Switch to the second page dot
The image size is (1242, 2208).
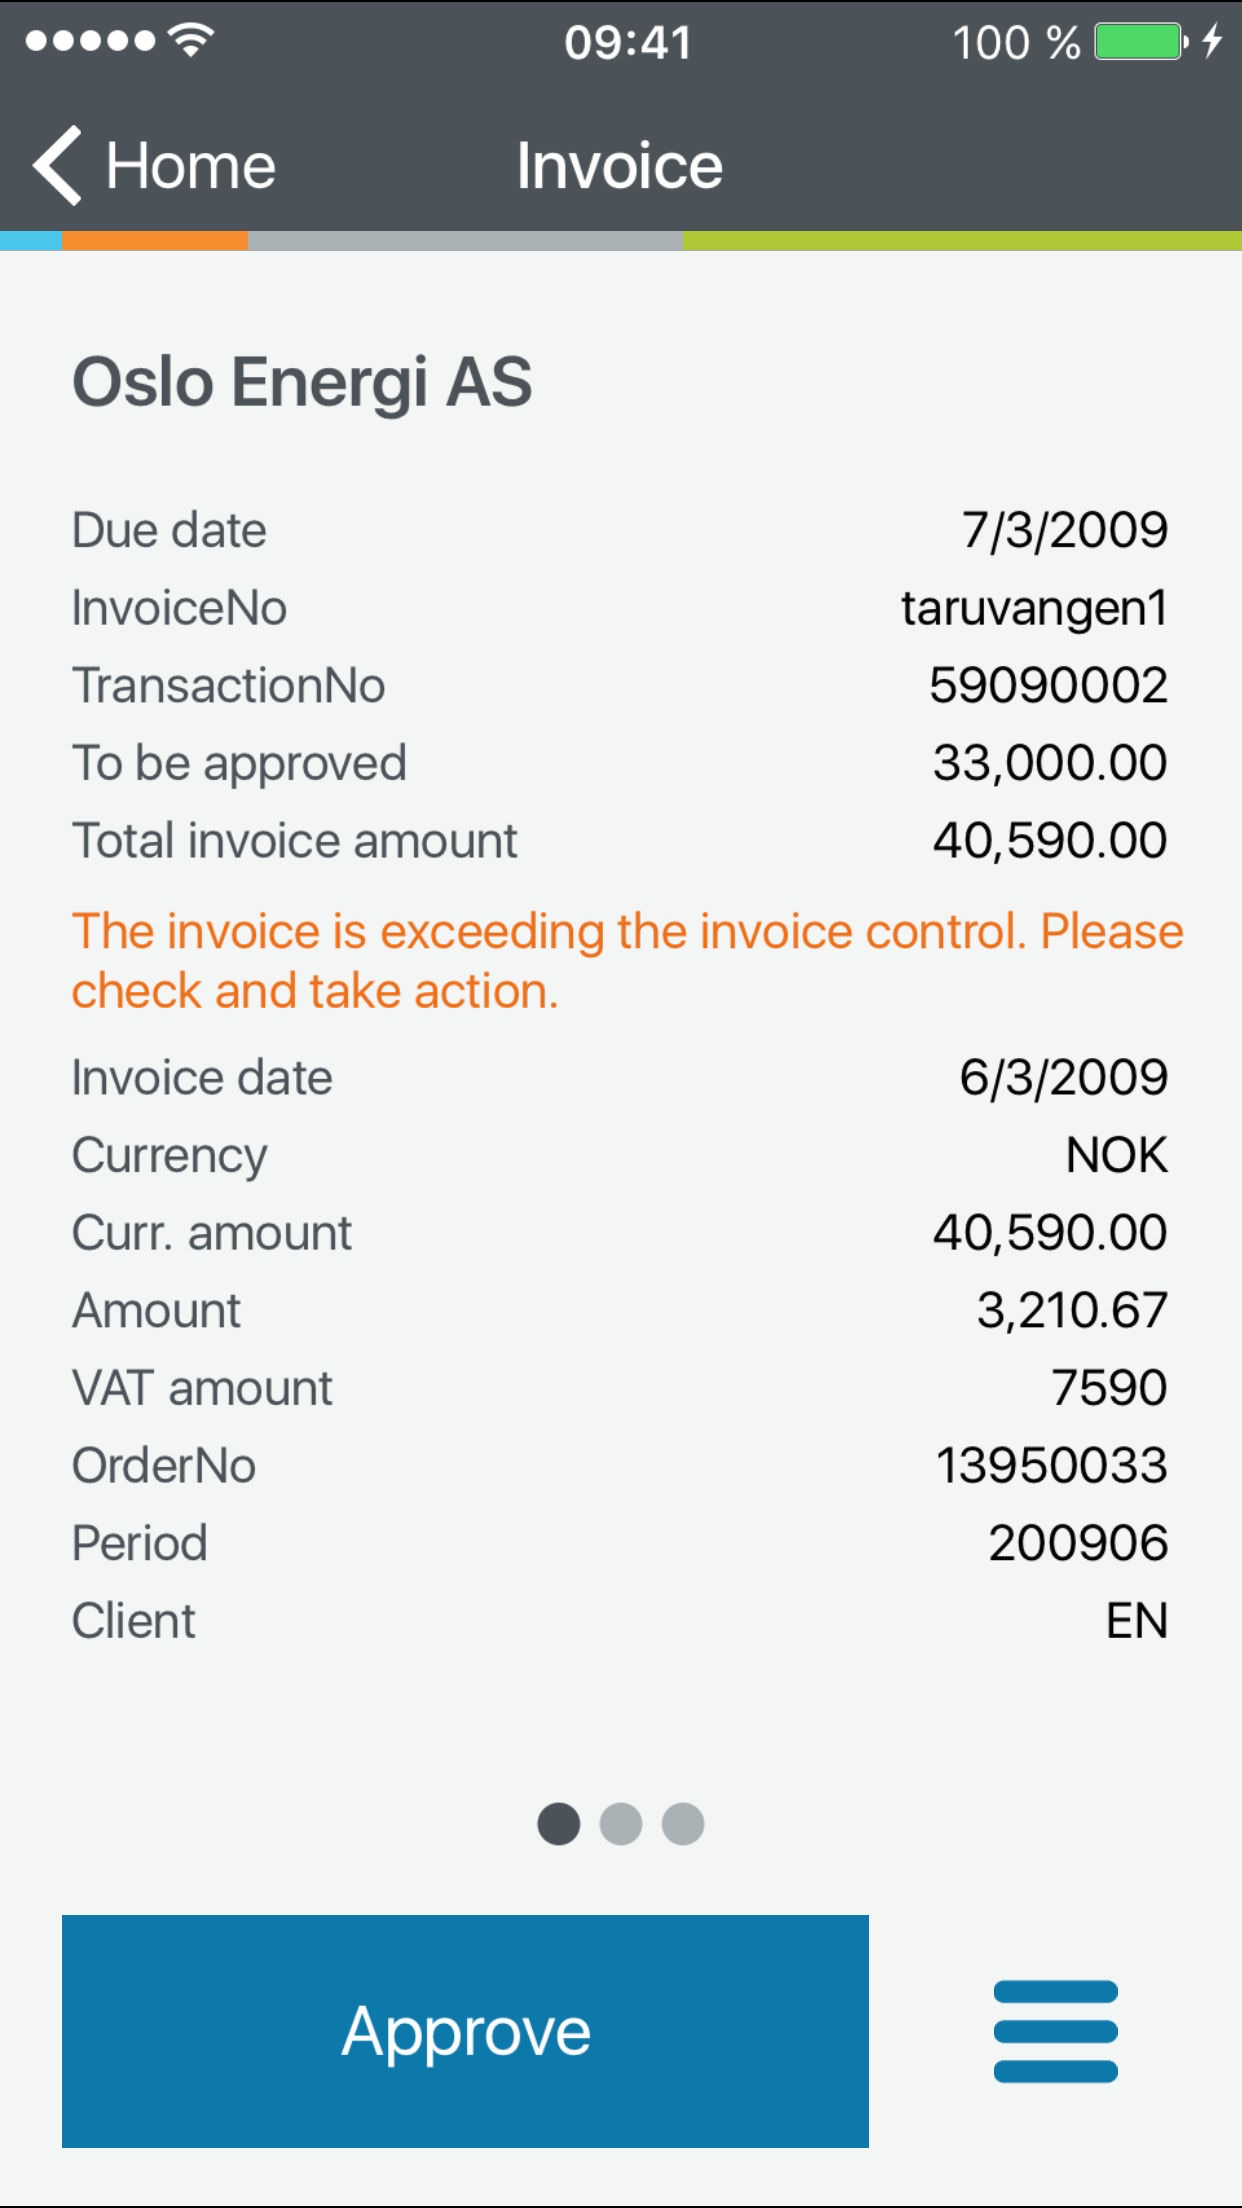[620, 1823]
